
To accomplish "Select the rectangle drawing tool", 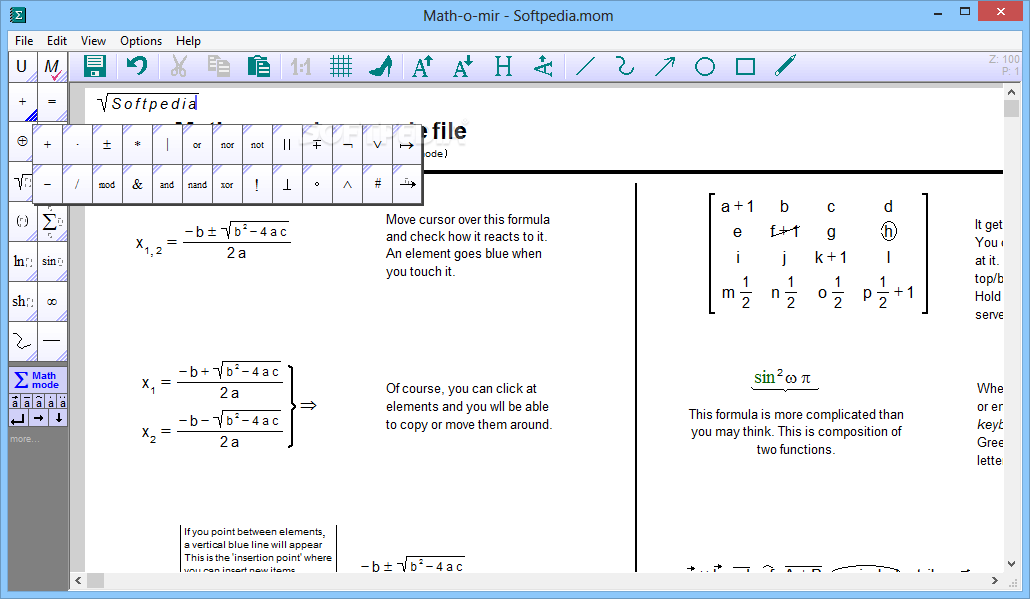I will [745, 66].
